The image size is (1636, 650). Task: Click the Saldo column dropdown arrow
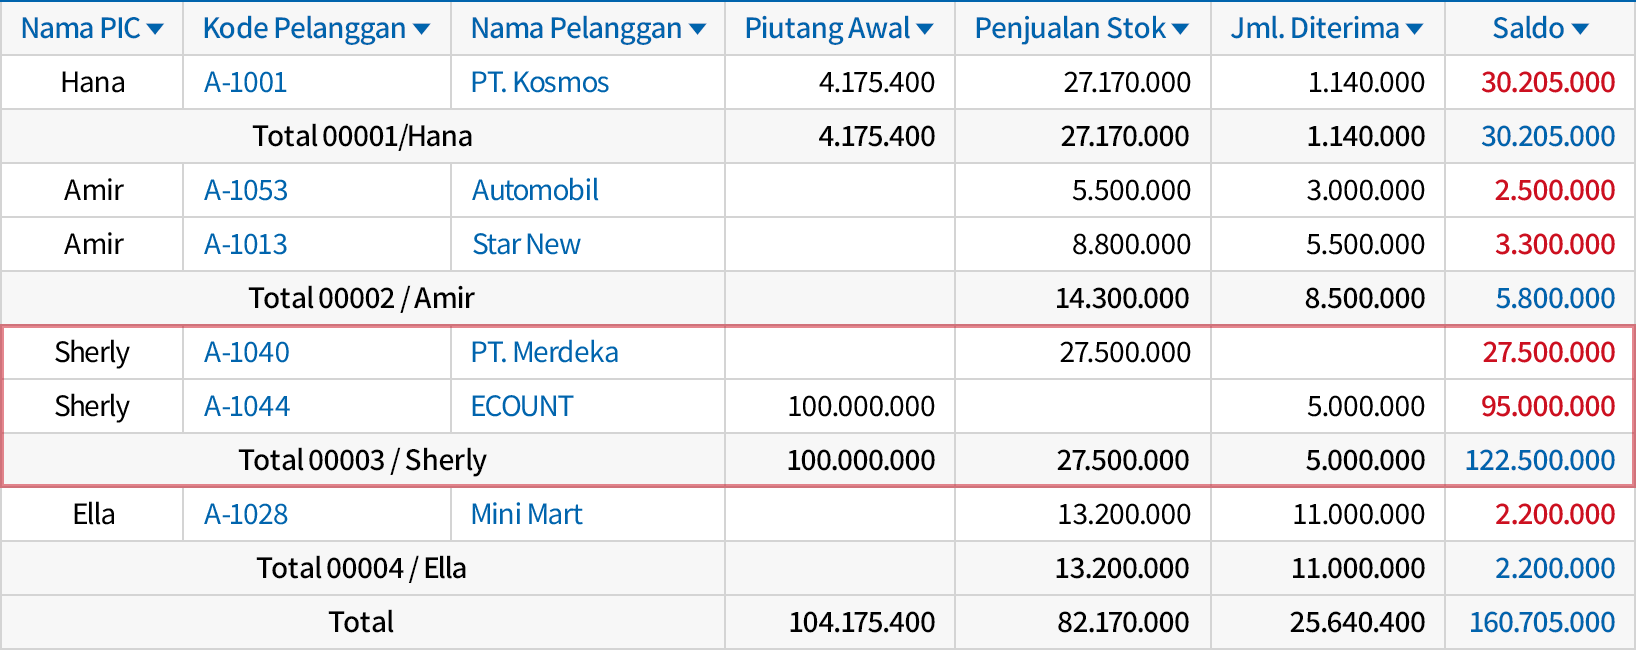[1580, 30]
